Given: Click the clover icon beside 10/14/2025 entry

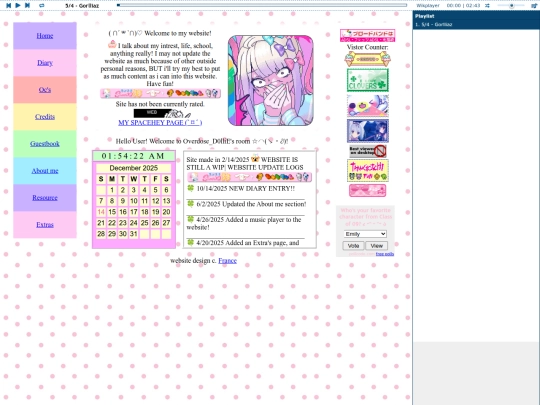Looking at the screenshot, I should (190, 188).
